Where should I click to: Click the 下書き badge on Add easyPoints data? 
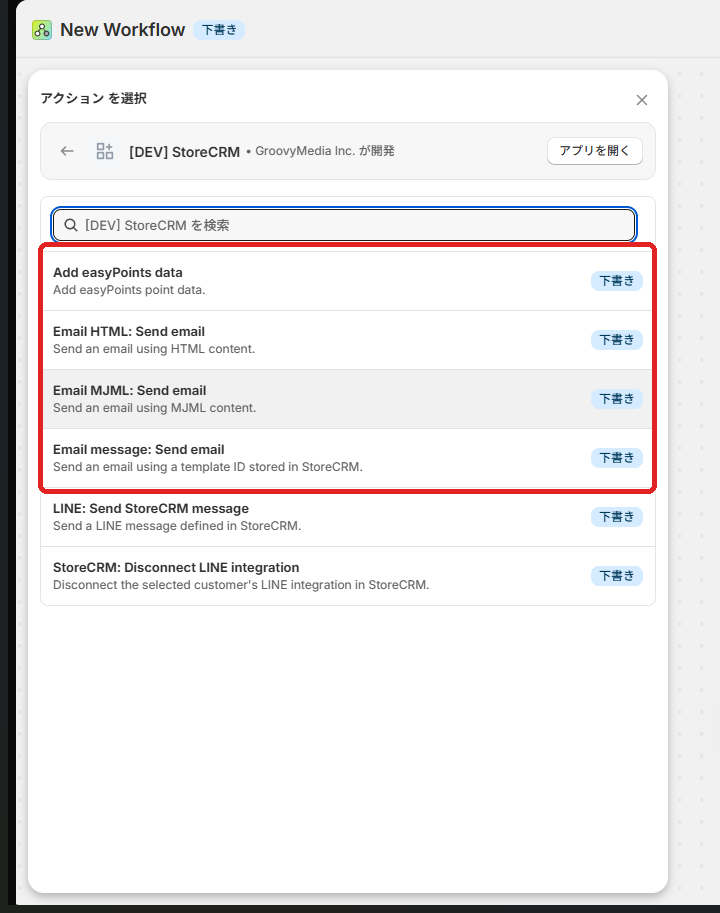click(x=617, y=281)
